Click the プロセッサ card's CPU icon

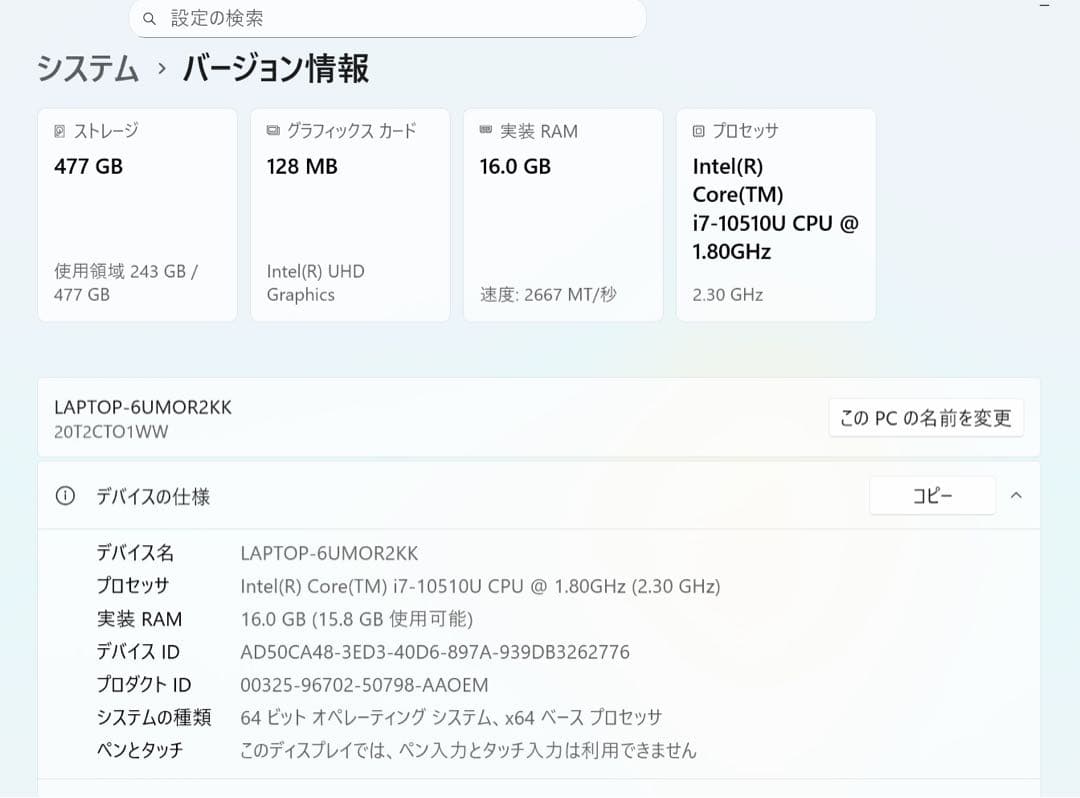coord(696,130)
